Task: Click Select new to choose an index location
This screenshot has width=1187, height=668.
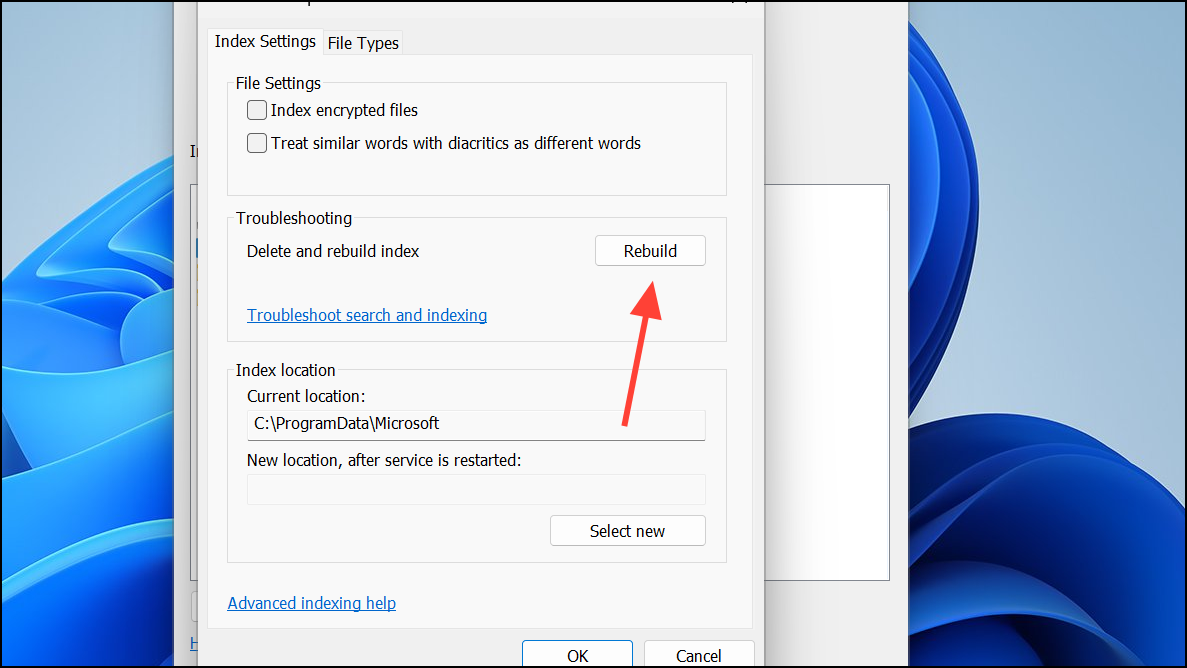Action: coord(627,530)
